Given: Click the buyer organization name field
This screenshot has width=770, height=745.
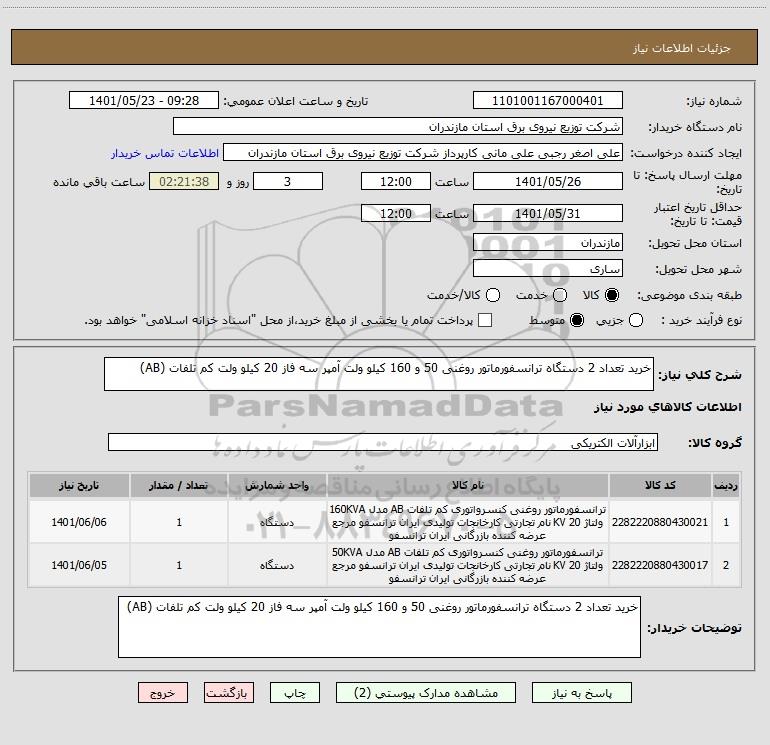Looking at the screenshot, I should [x=398, y=126].
